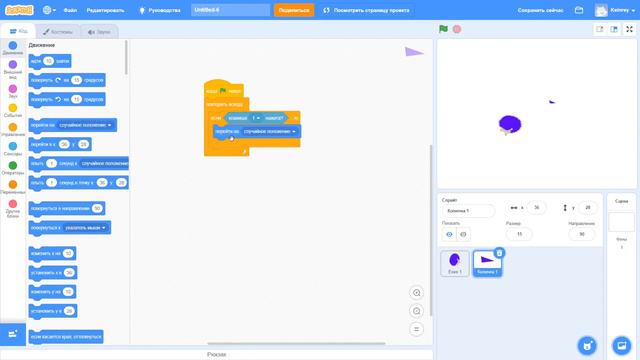Viewport: 640px width, 360px height.
Task: Open указатель мыши dropdown in palette
Action: 85,227
